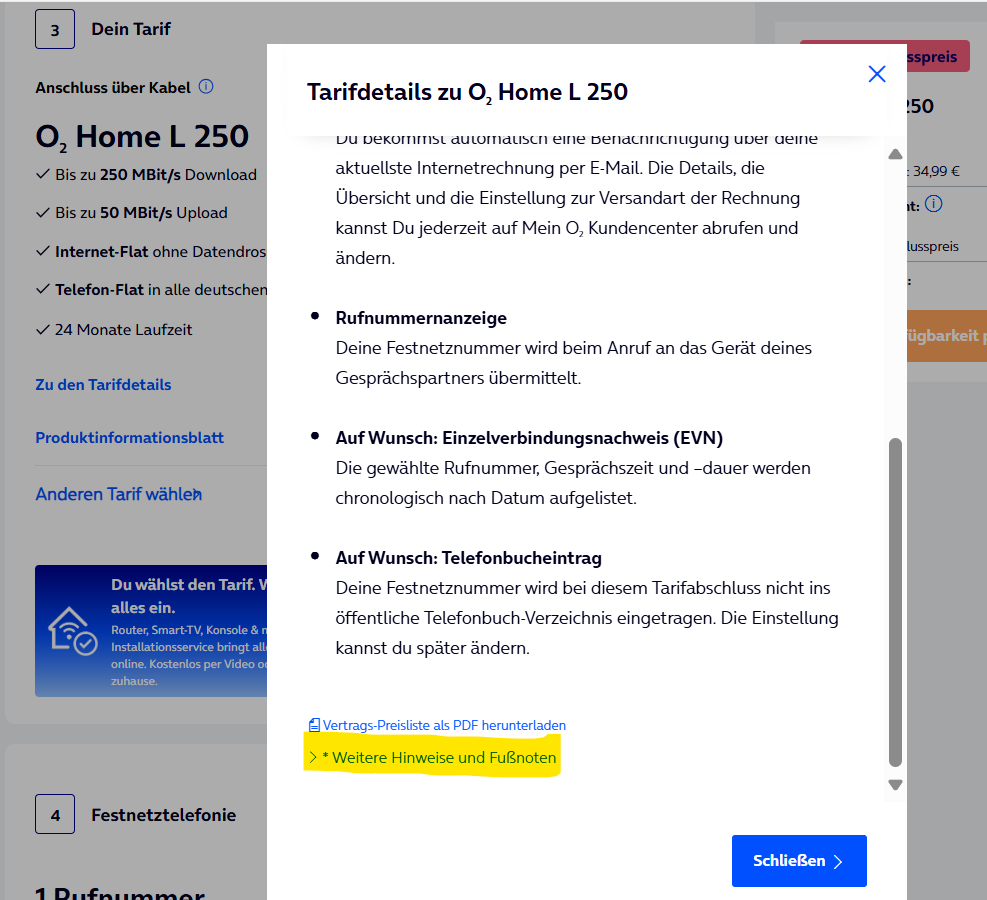Click the orange Verfügbarkeit button behind dialog
The image size is (987, 900).
947,335
